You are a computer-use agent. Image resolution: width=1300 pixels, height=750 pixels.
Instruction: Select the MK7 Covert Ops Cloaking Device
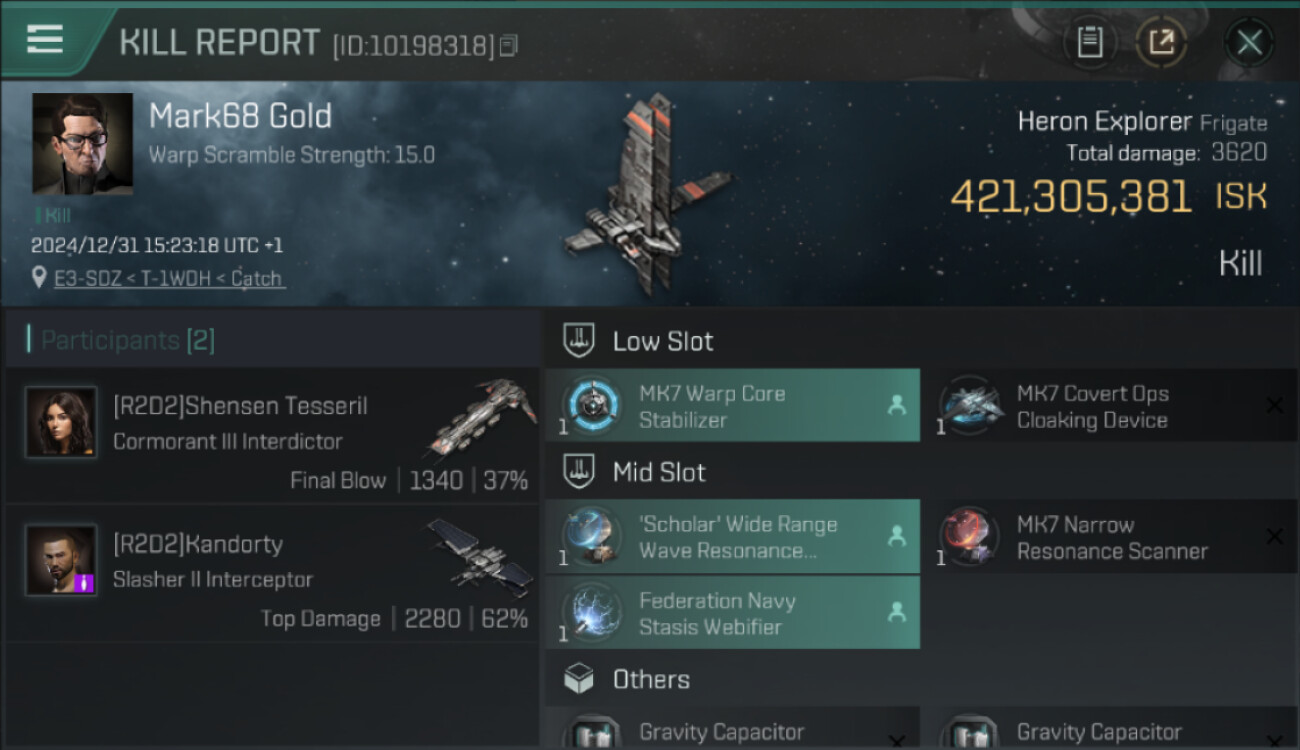click(x=1110, y=406)
